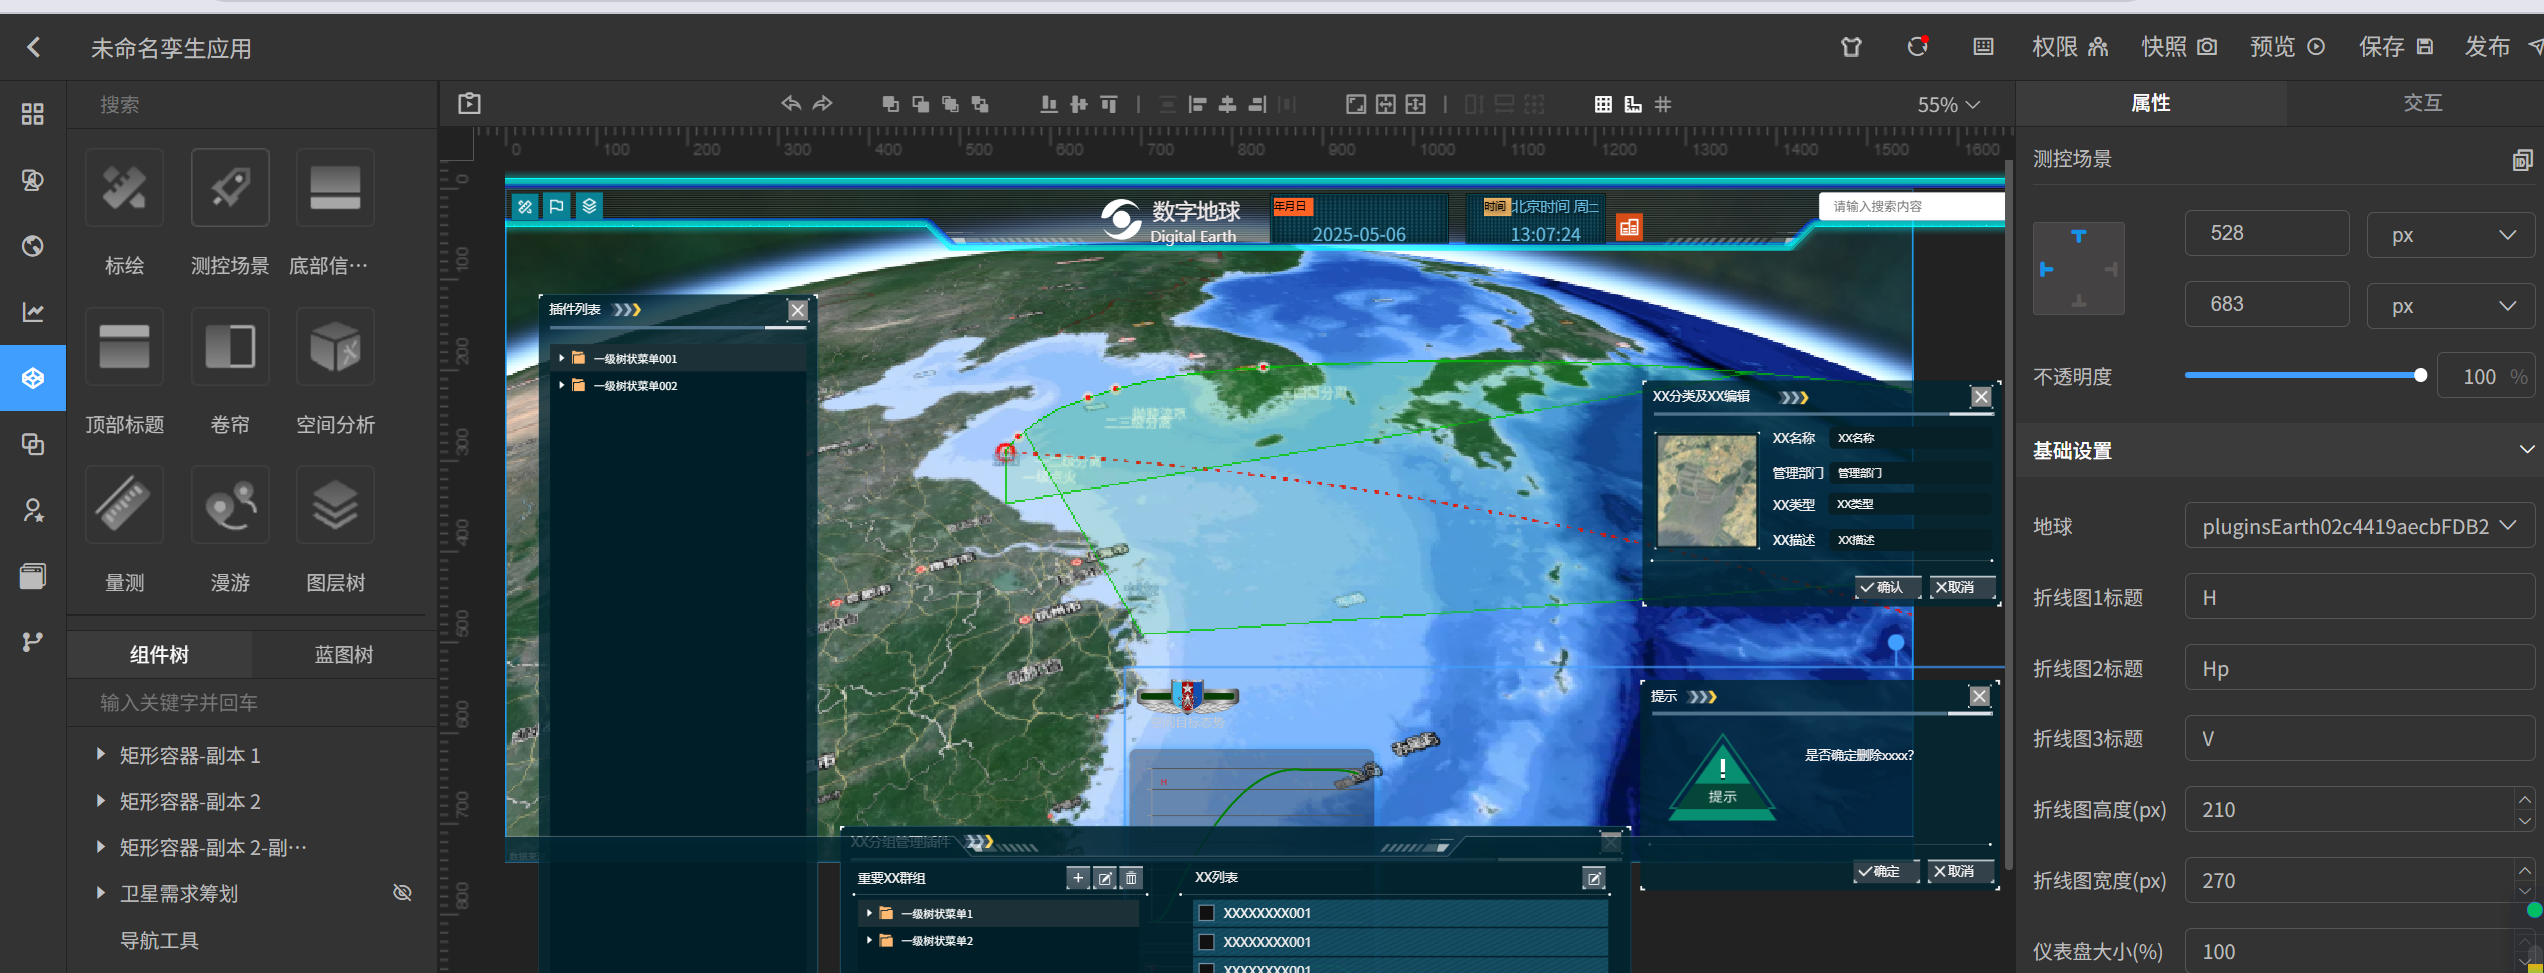Open the 组件树 tab

pos(159,654)
